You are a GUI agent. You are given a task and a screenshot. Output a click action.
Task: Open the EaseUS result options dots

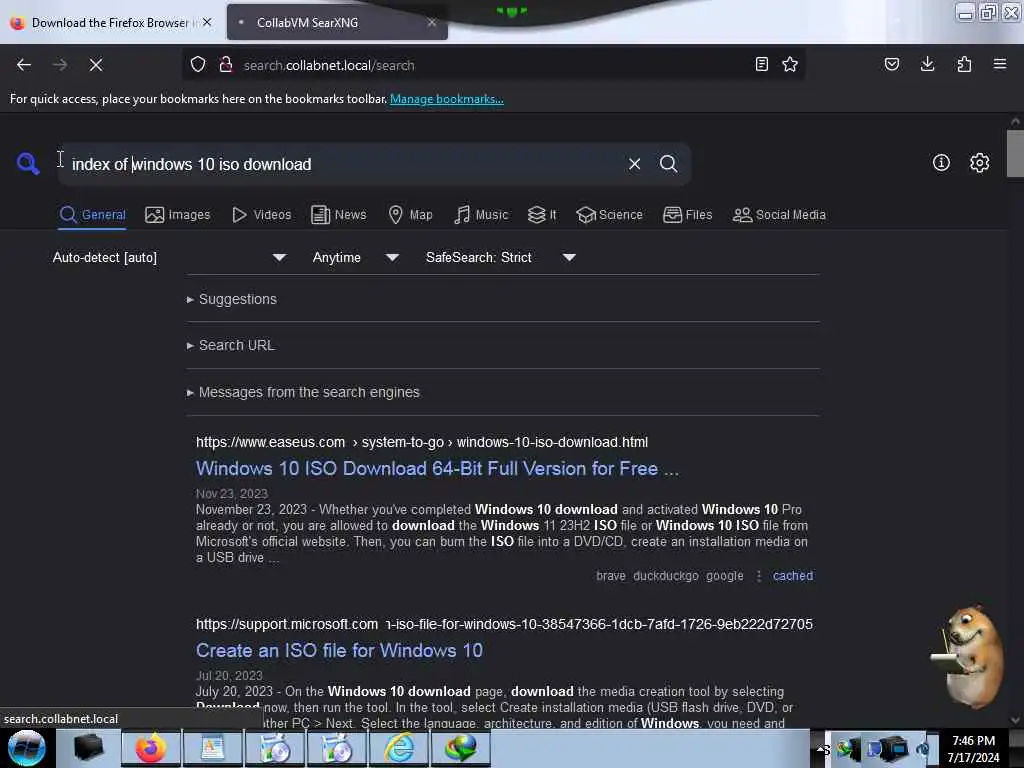[x=758, y=576]
